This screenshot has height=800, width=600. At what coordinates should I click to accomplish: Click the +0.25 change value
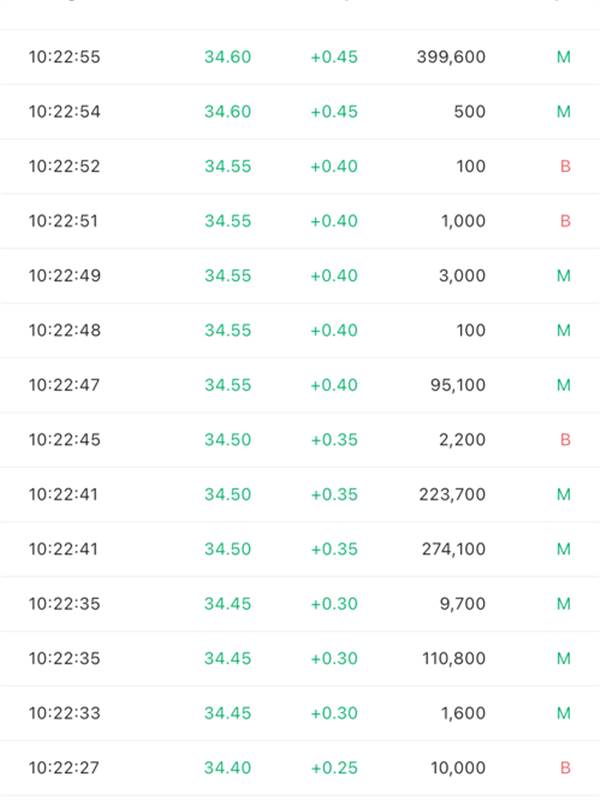[x=334, y=767]
